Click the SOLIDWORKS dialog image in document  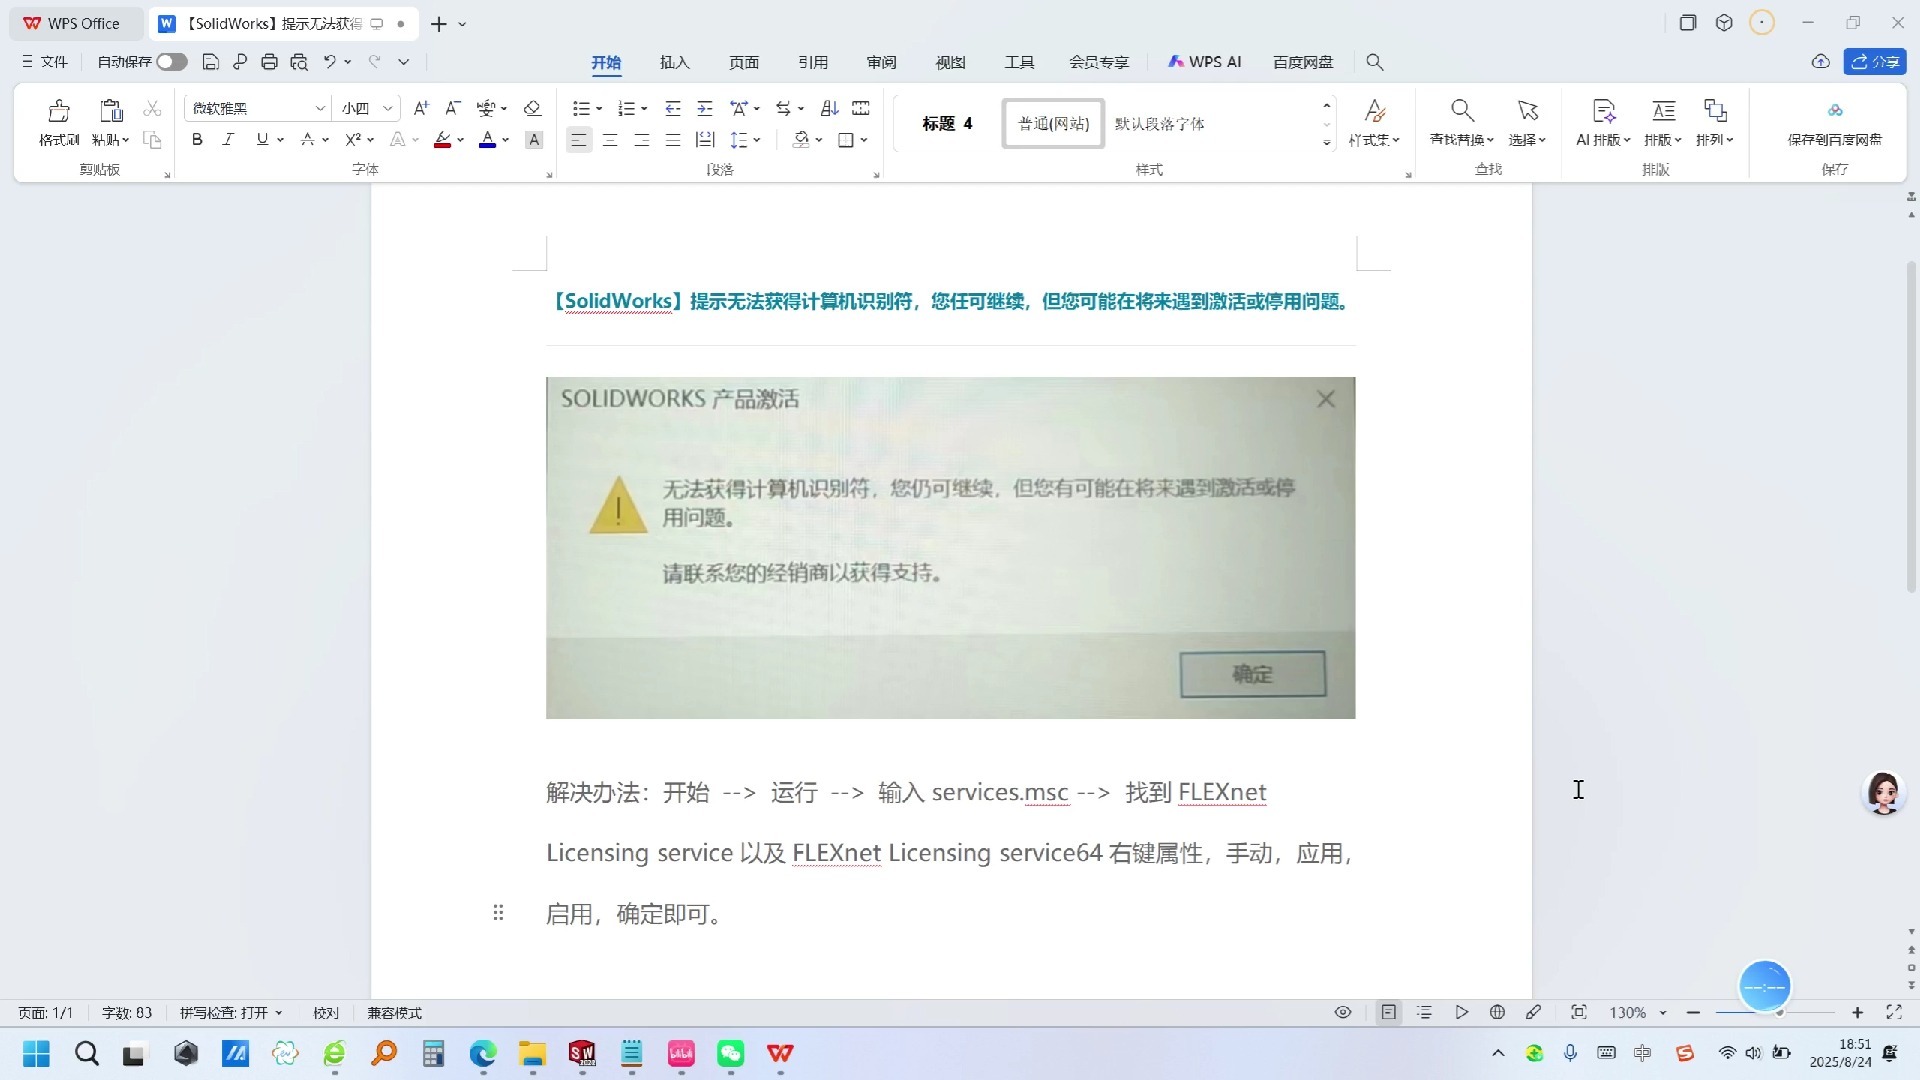950,548
